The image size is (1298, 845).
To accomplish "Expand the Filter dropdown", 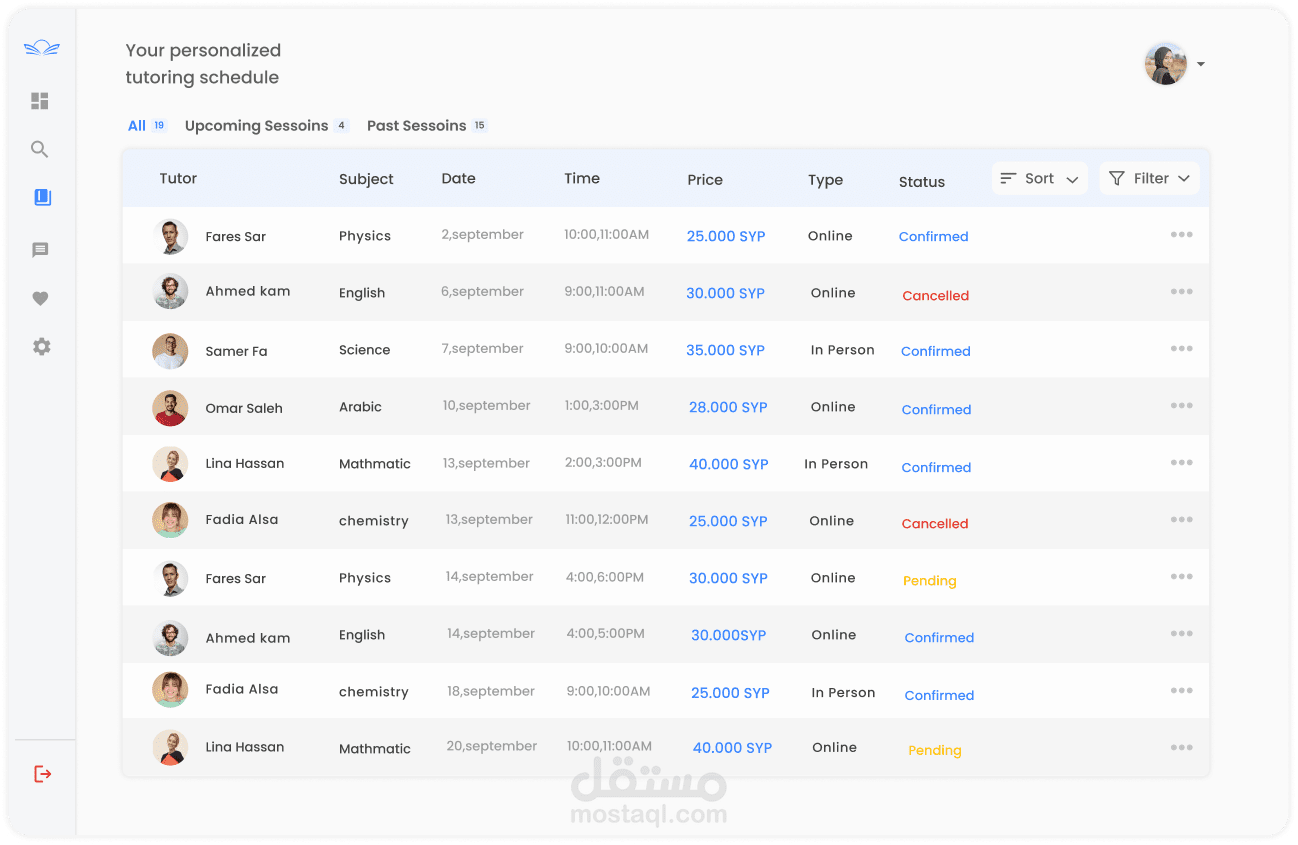I will pyautogui.click(x=1149, y=179).
